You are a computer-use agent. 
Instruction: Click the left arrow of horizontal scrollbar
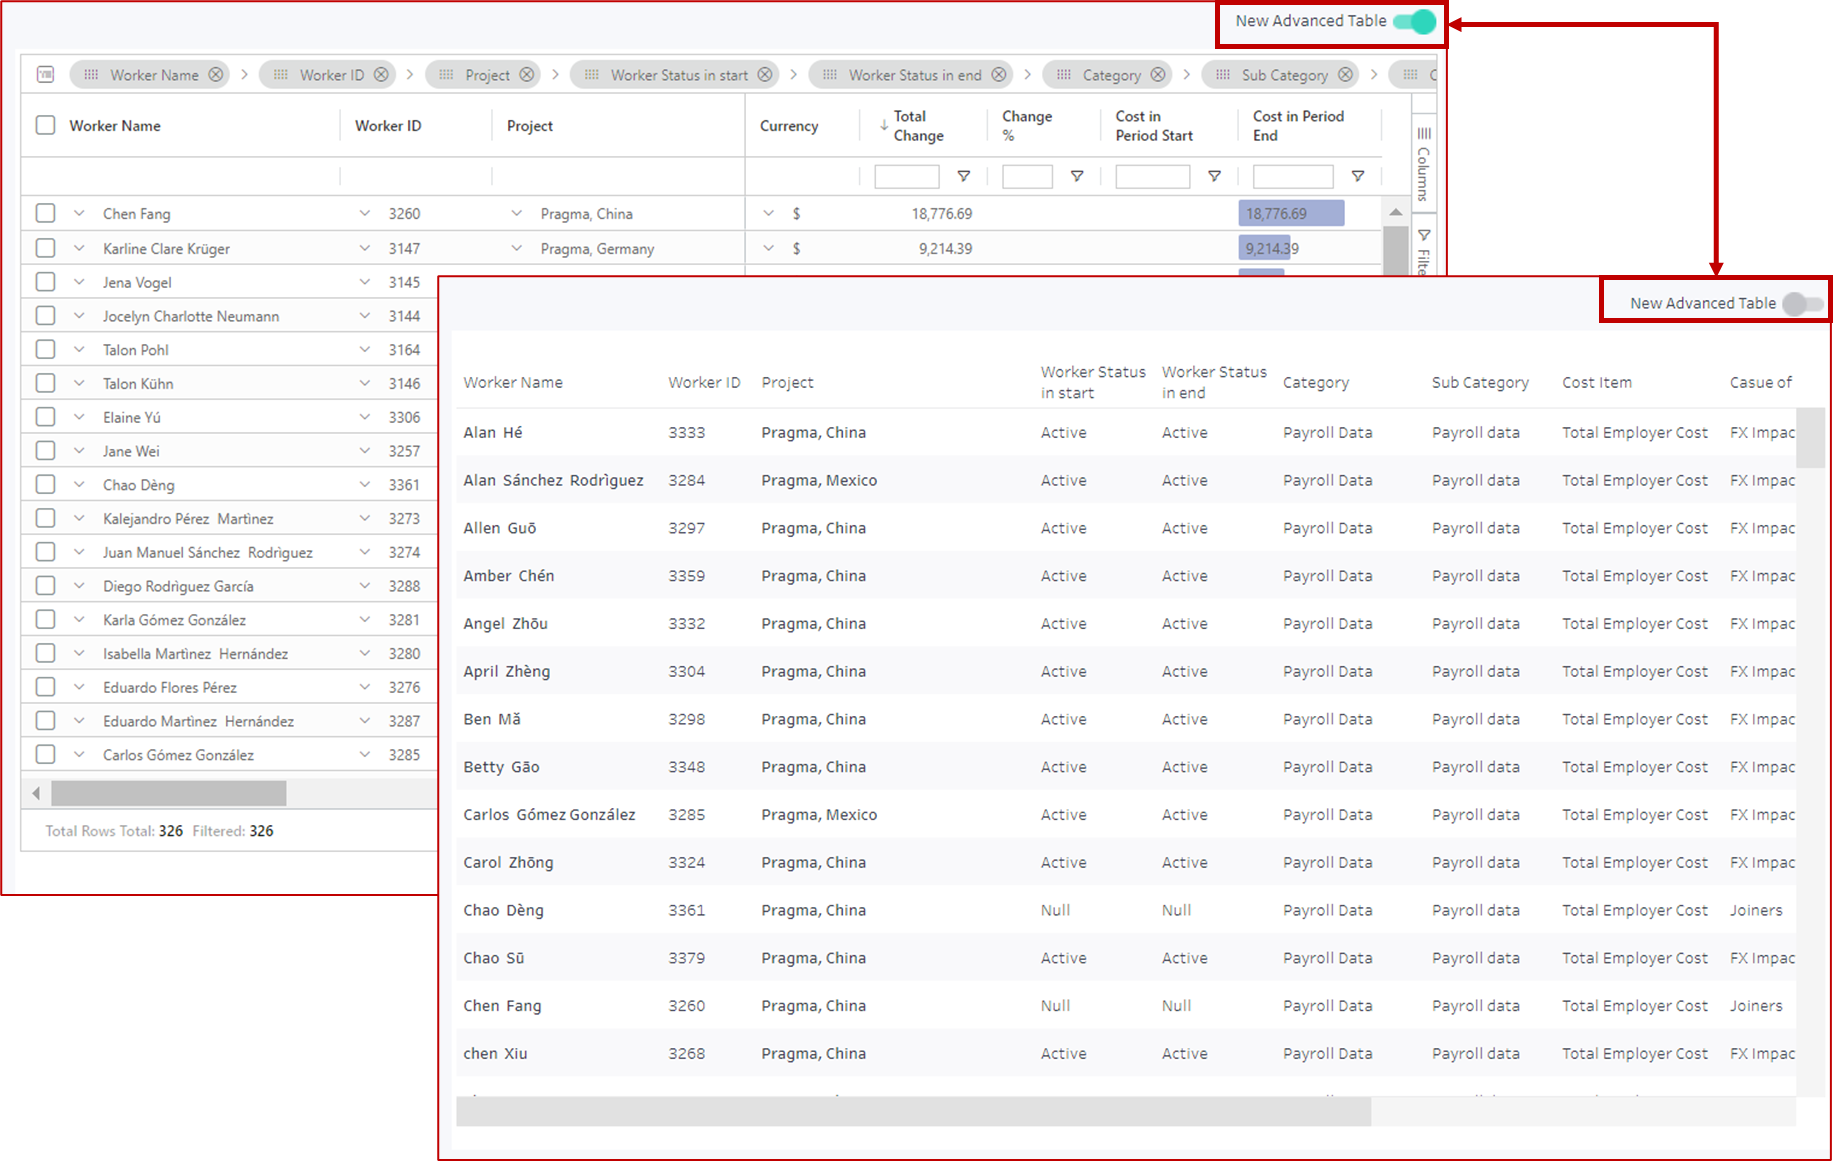click(x=36, y=794)
